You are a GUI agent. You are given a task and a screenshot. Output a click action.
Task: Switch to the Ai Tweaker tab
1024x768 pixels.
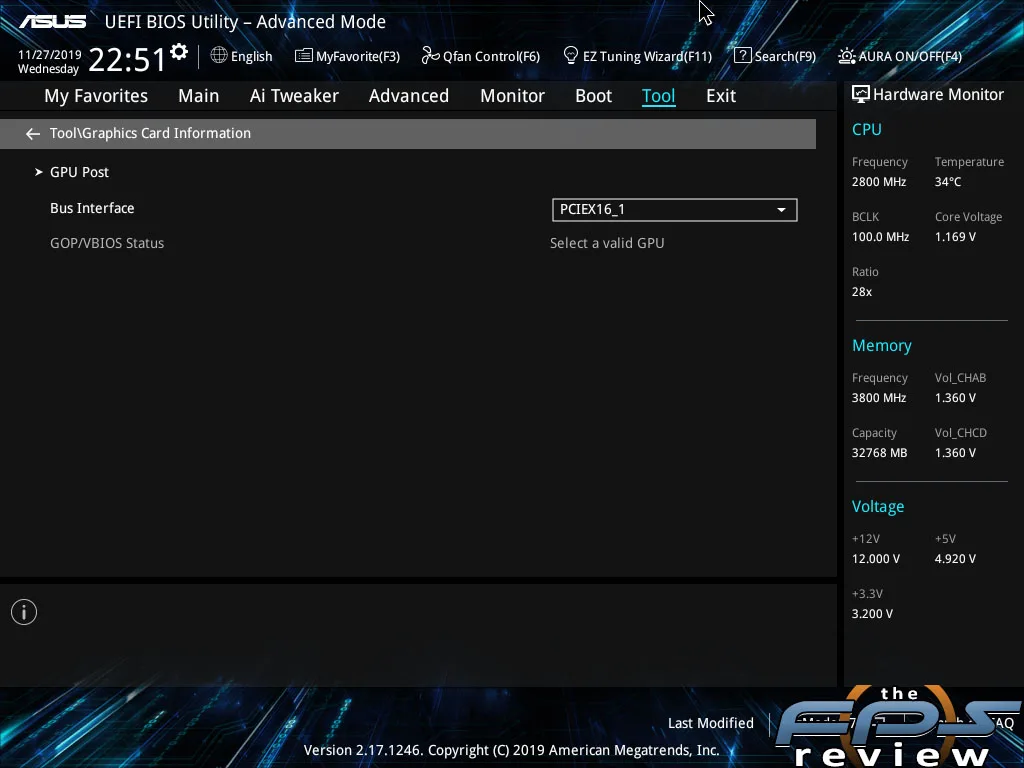pyautogui.click(x=294, y=96)
